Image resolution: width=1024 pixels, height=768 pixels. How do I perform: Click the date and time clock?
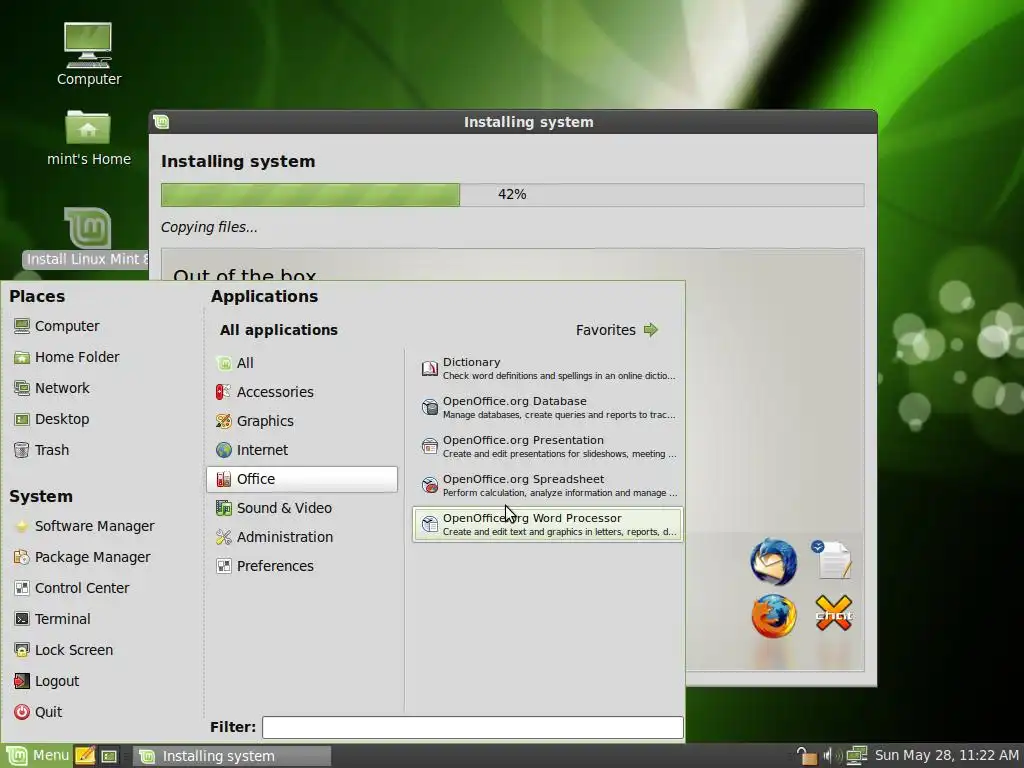pyautogui.click(x=946, y=756)
